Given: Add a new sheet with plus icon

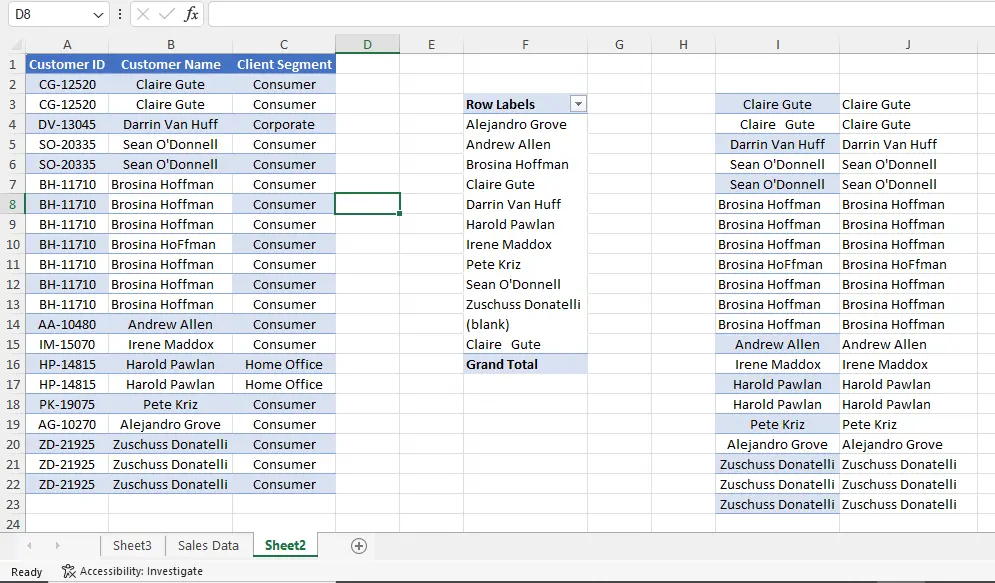Looking at the screenshot, I should point(359,546).
